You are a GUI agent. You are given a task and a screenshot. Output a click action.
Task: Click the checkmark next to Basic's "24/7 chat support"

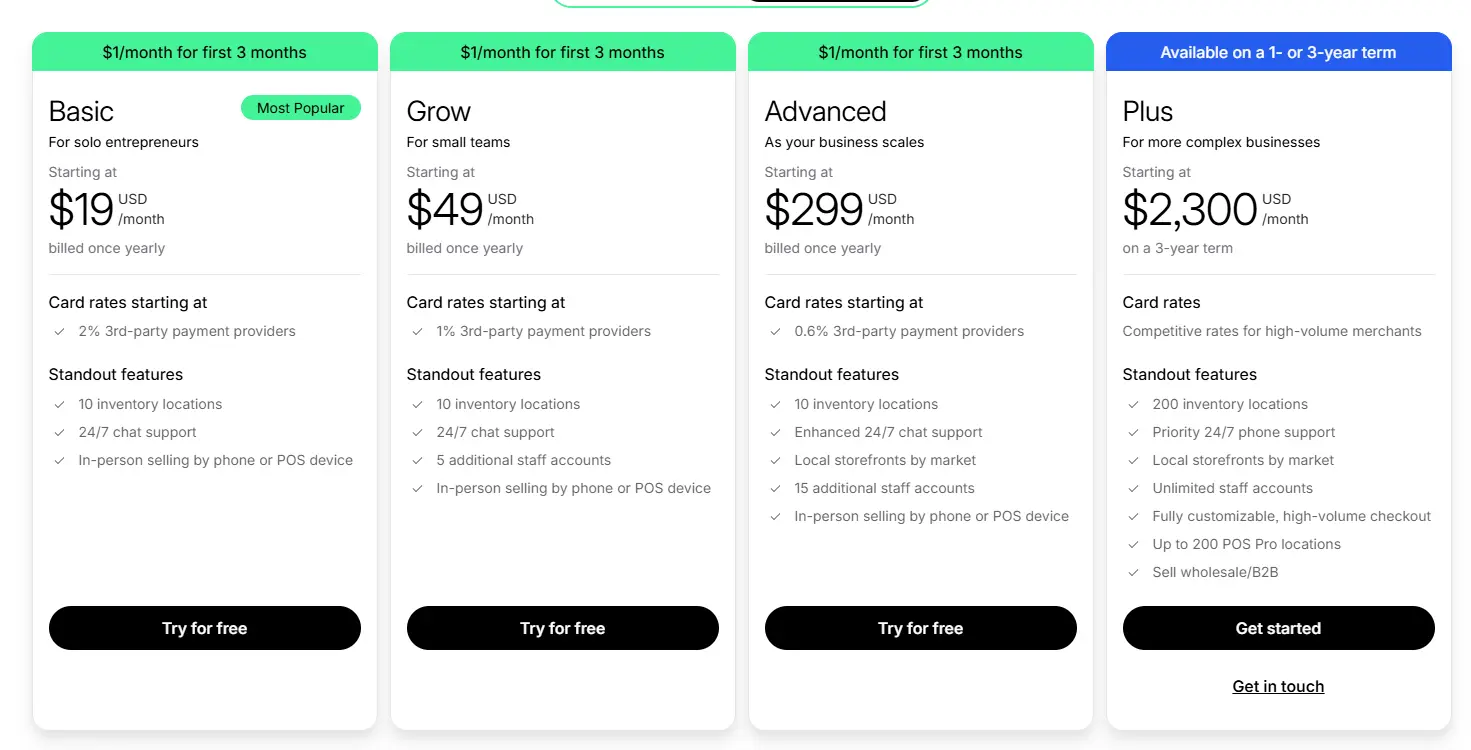tap(62, 432)
